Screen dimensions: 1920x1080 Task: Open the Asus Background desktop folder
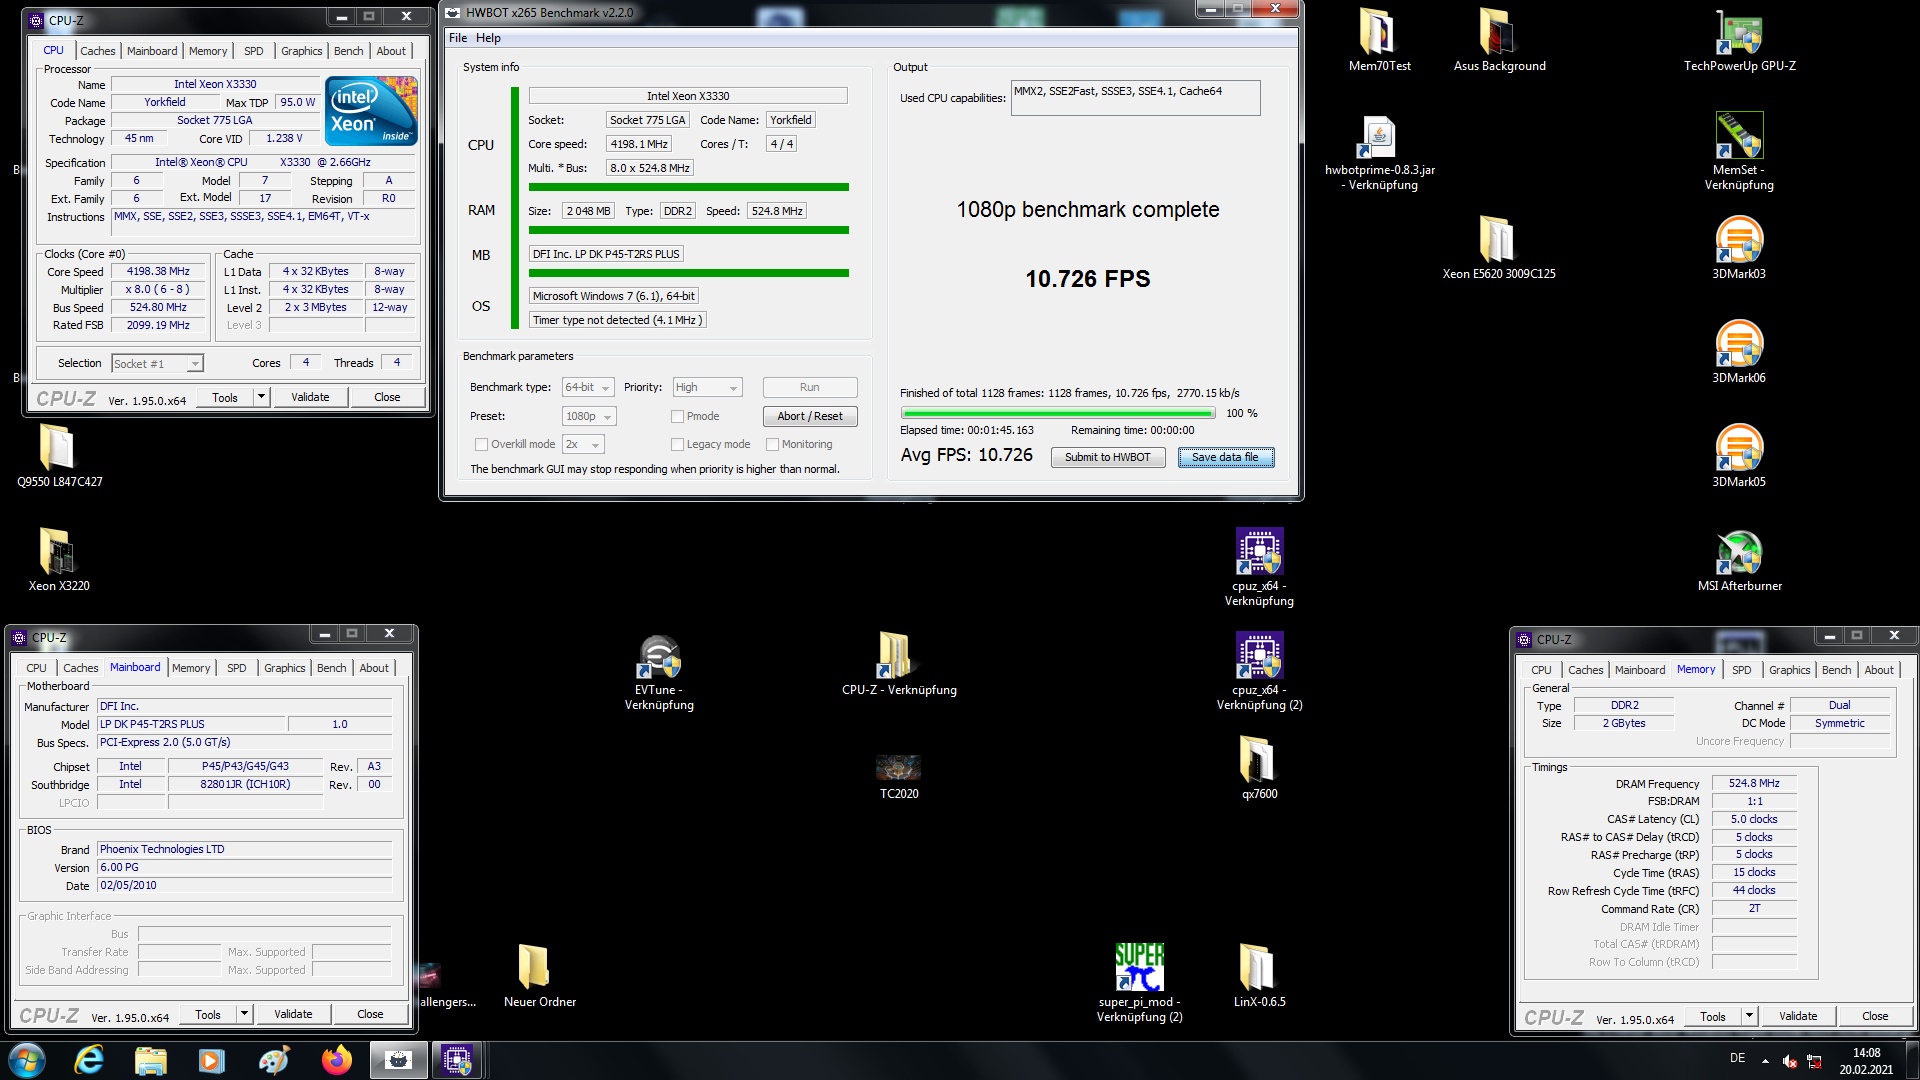pyautogui.click(x=1499, y=40)
